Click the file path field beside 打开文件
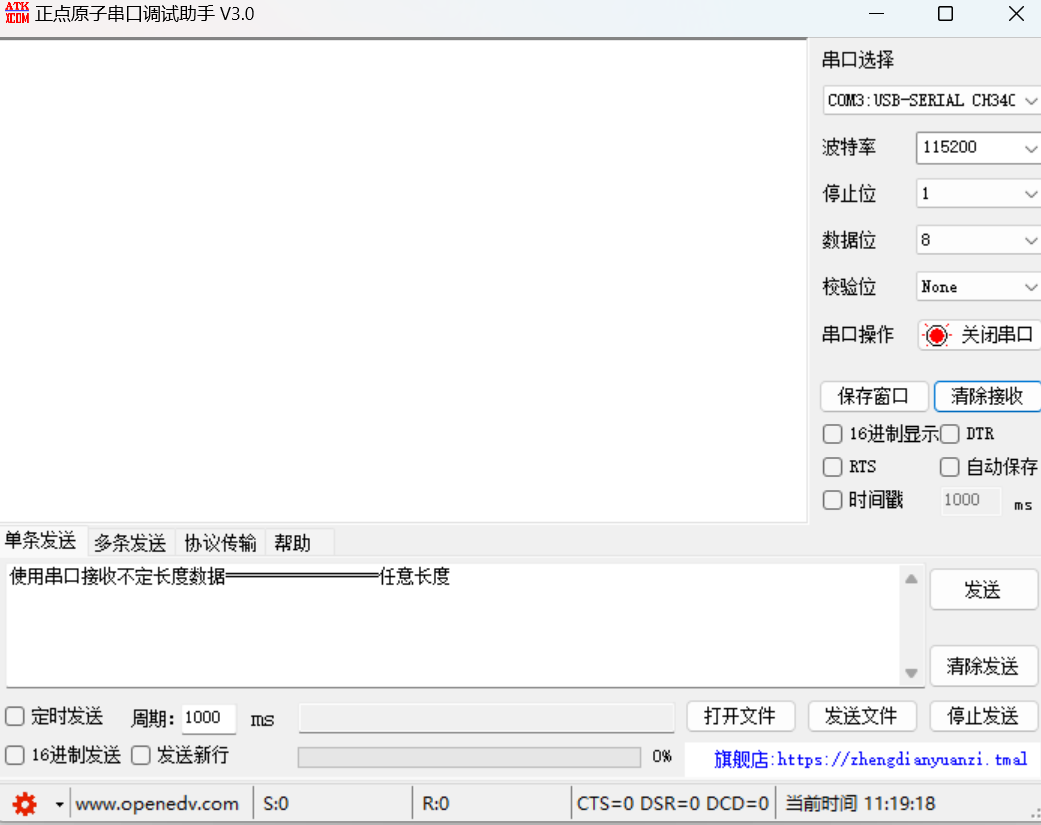This screenshot has width=1041, height=825. (x=487, y=718)
